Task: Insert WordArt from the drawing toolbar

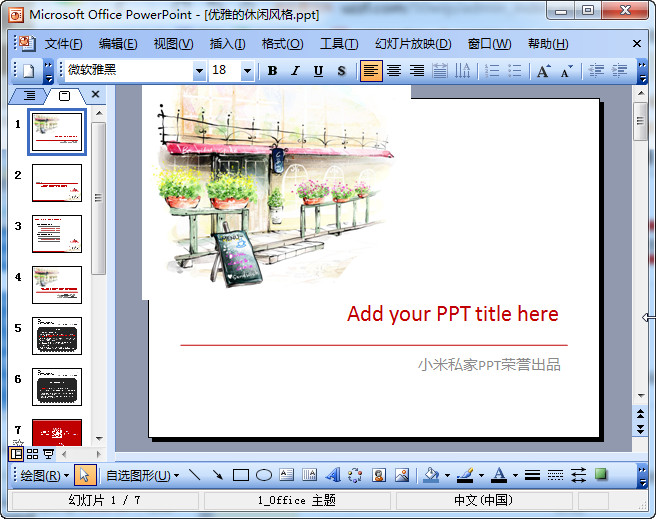Action: coord(333,475)
